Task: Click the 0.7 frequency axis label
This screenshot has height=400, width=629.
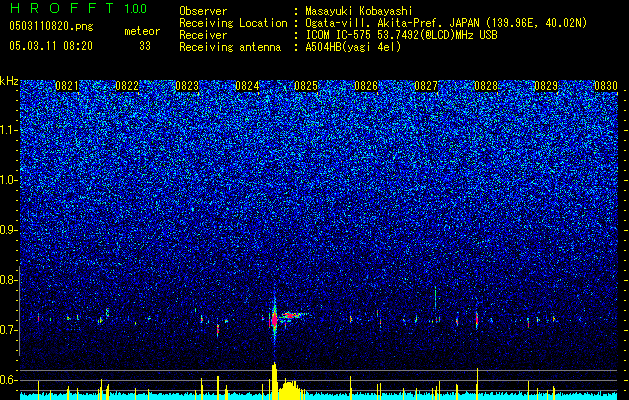Action: click(8, 330)
